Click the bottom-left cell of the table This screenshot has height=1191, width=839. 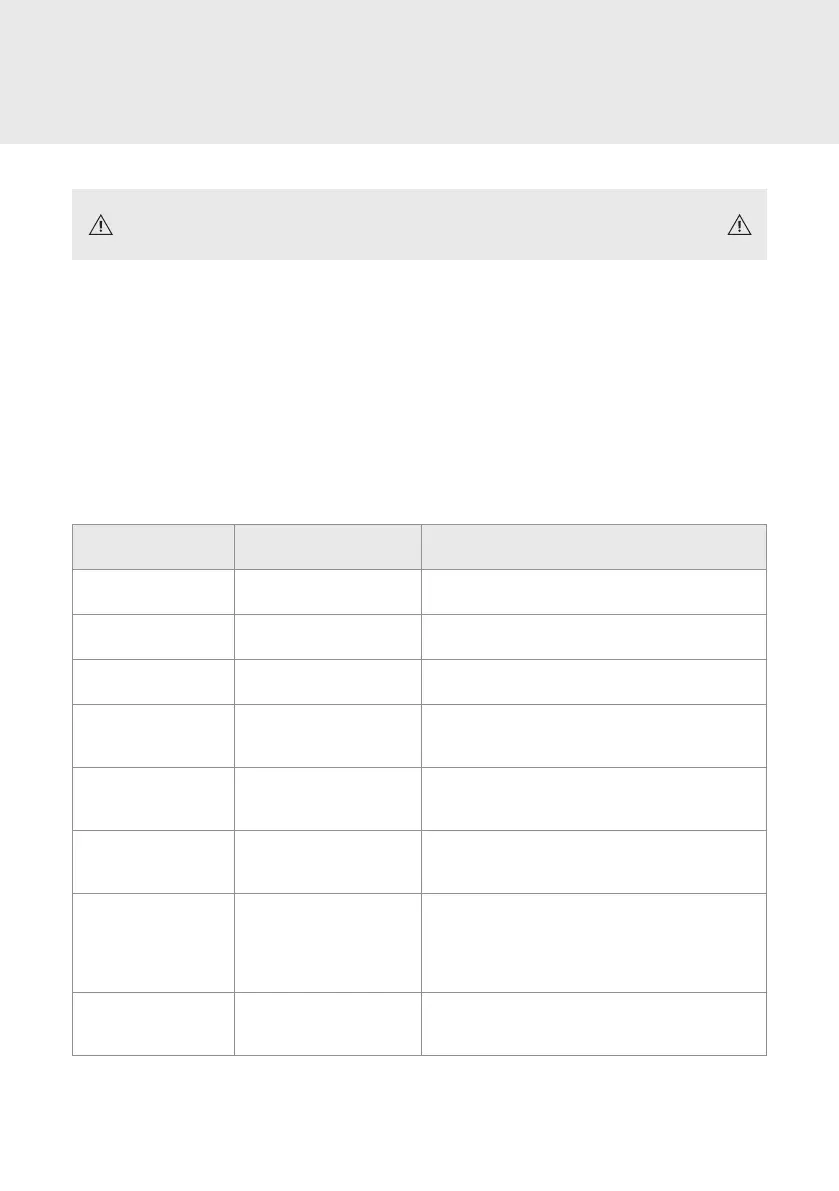pyautogui.click(x=153, y=1023)
